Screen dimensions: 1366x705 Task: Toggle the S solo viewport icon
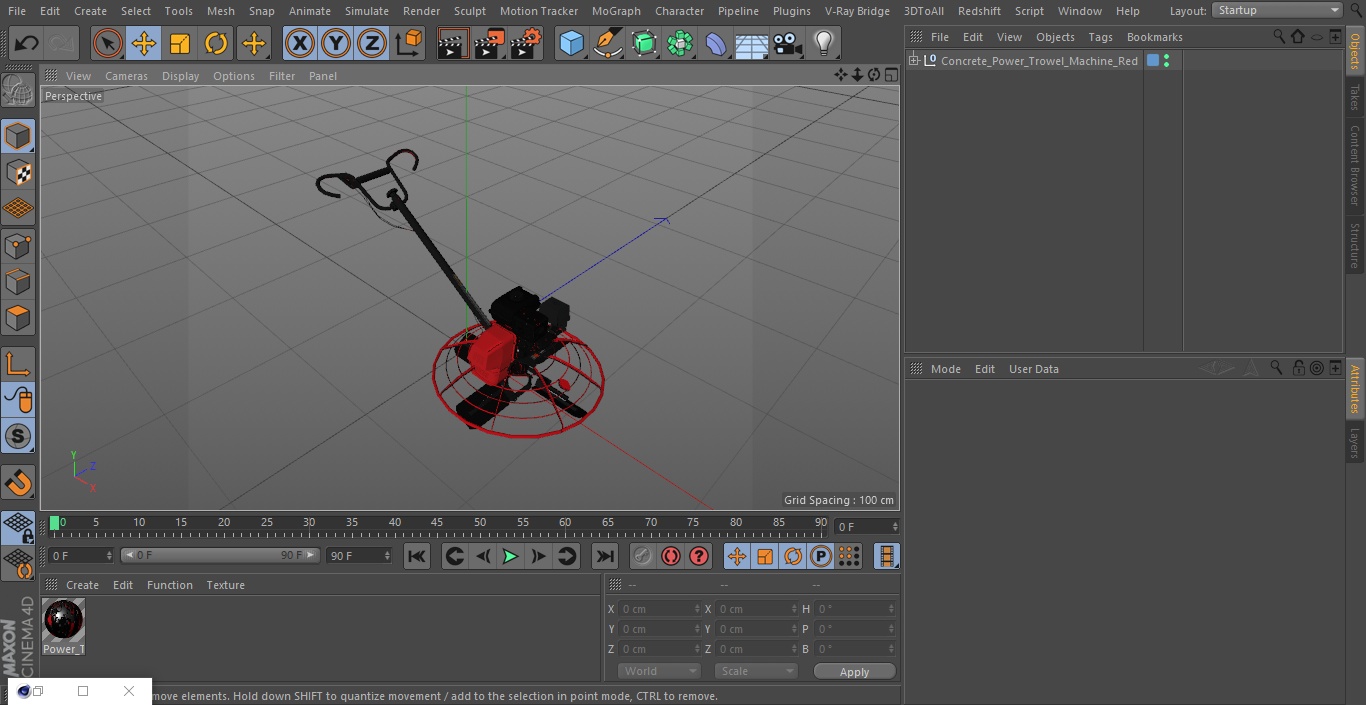pos(18,436)
